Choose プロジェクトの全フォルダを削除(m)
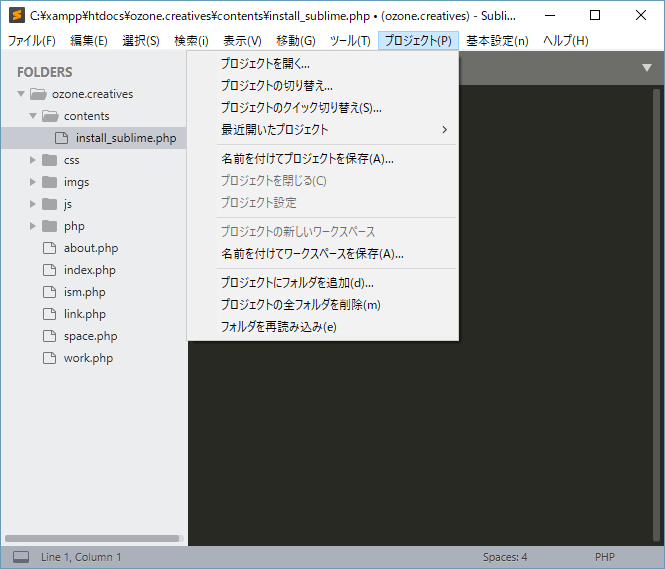 (x=323, y=305)
